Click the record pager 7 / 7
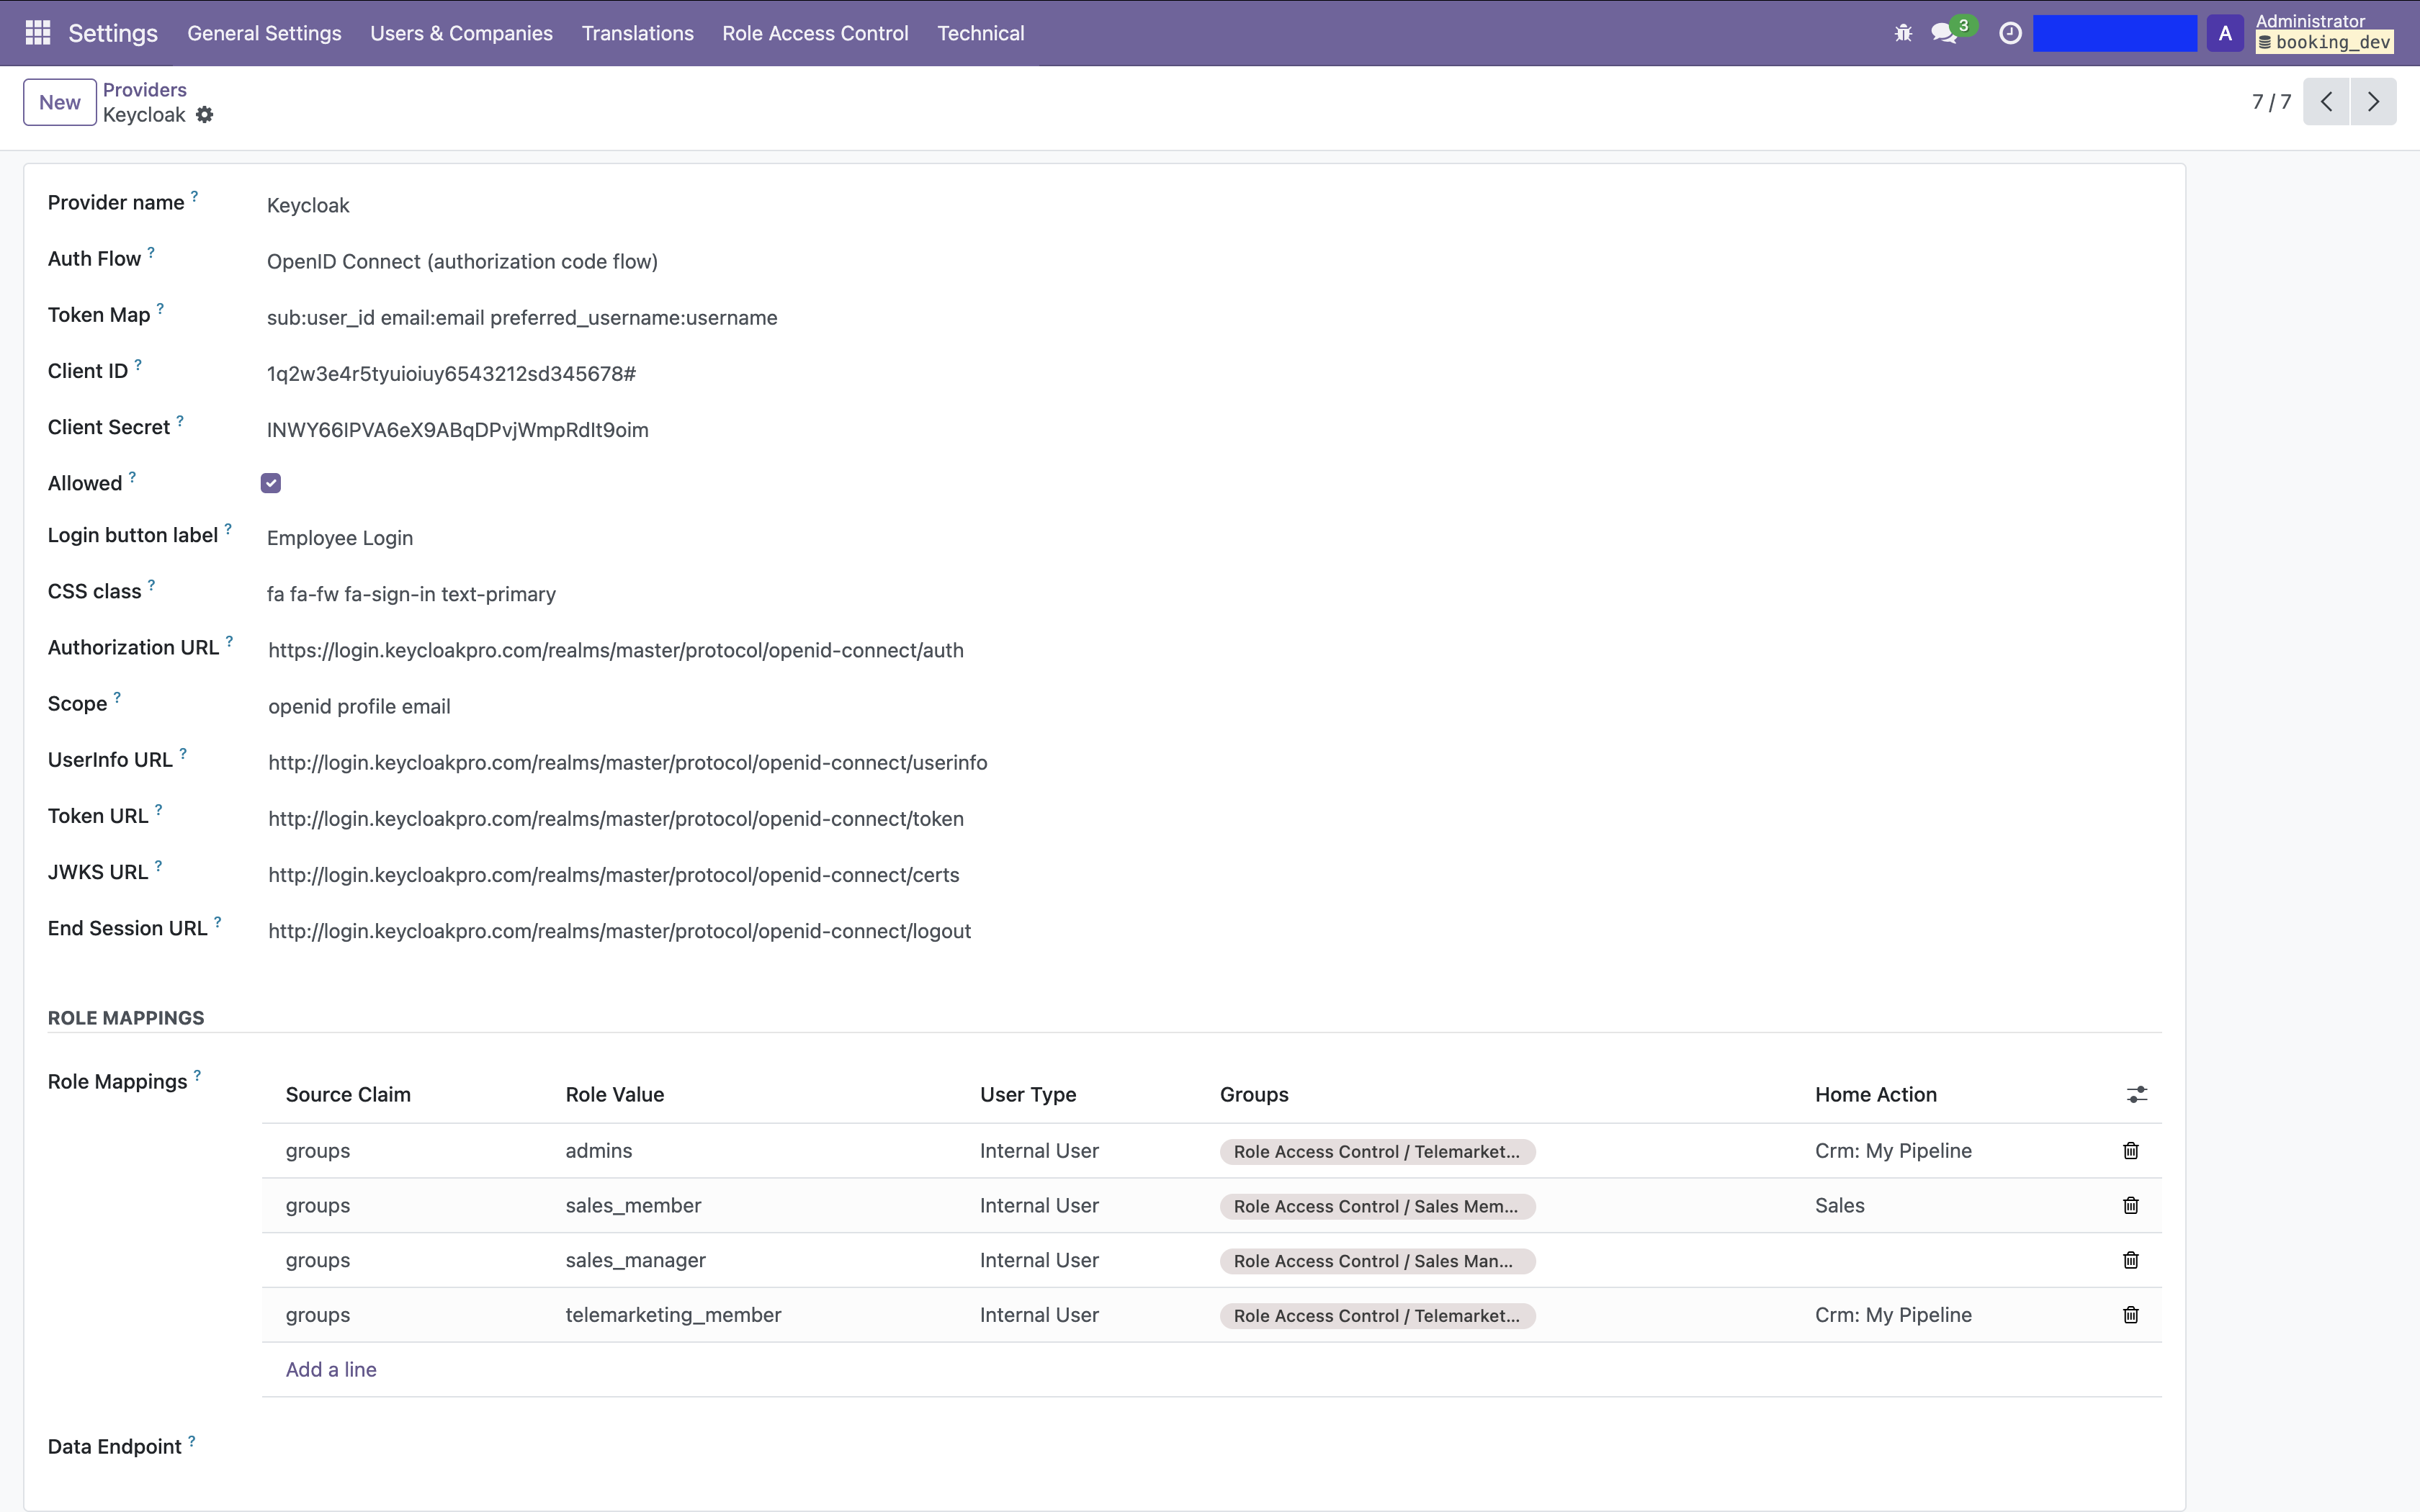Viewport: 2420px width, 1512px height. 2271,102
